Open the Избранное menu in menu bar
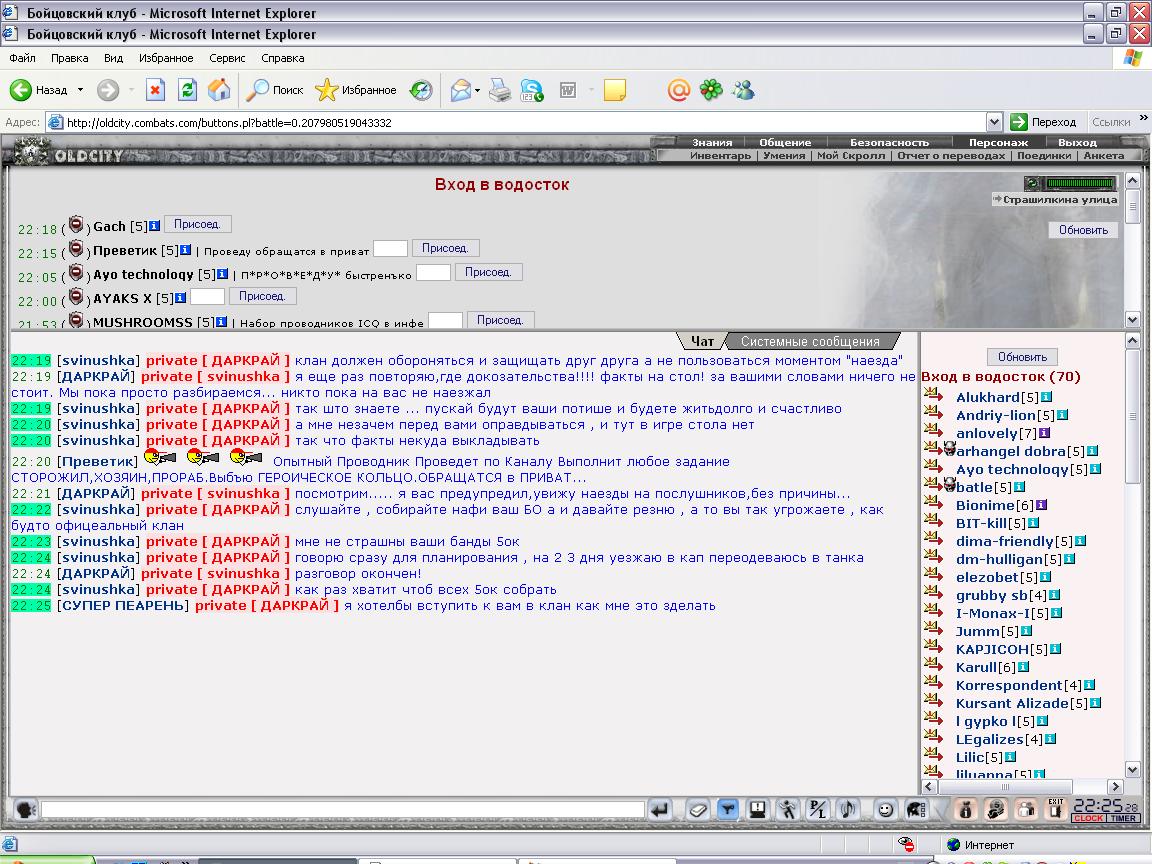This screenshot has height=864, width=1152. point(166,58)
